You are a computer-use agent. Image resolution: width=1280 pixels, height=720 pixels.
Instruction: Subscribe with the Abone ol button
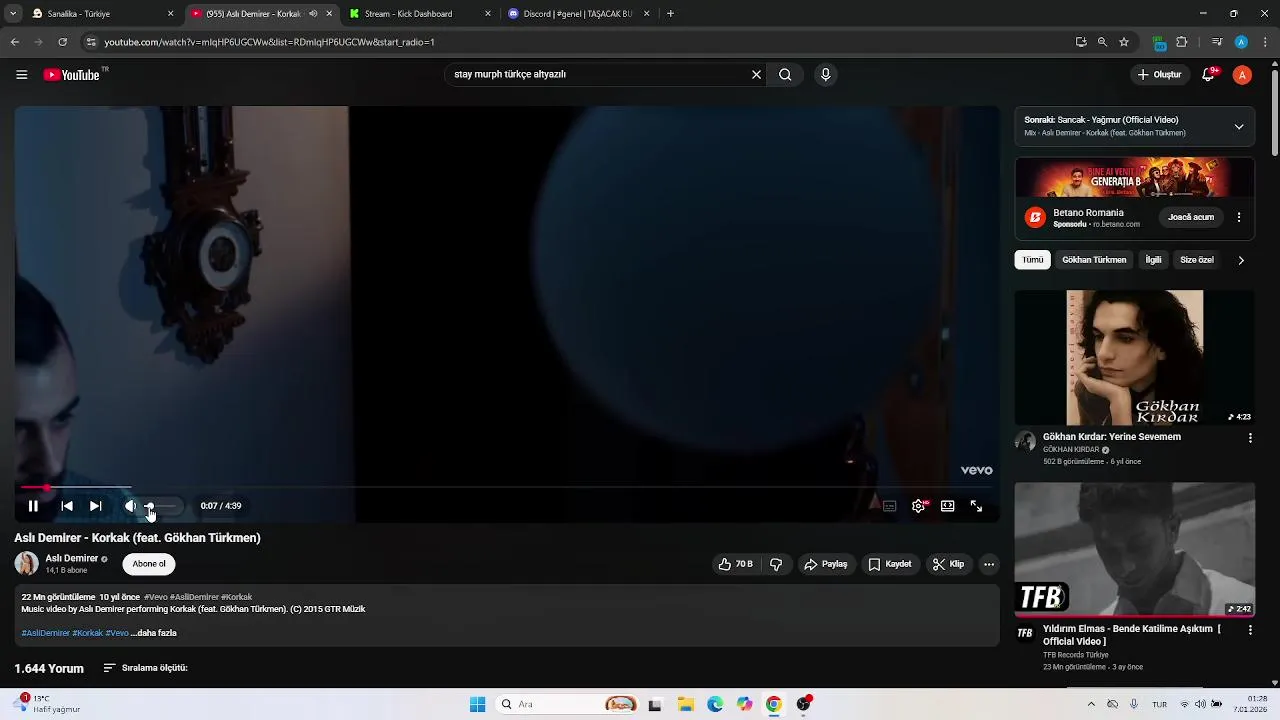[x=149, y=564]
